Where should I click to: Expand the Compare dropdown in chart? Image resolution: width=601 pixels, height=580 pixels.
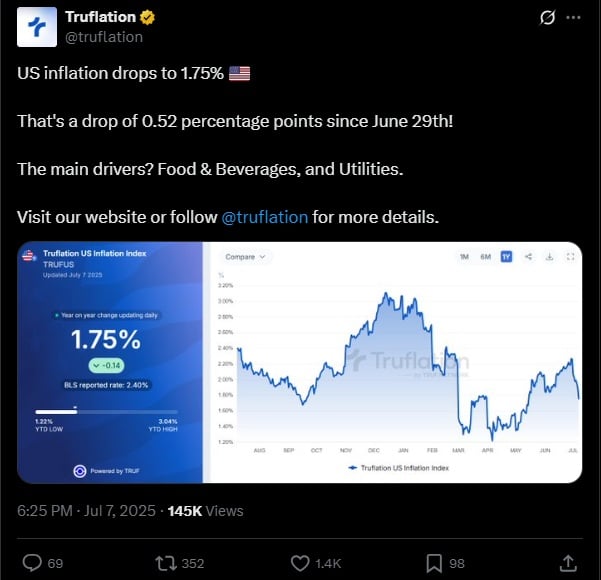(245, 257)
